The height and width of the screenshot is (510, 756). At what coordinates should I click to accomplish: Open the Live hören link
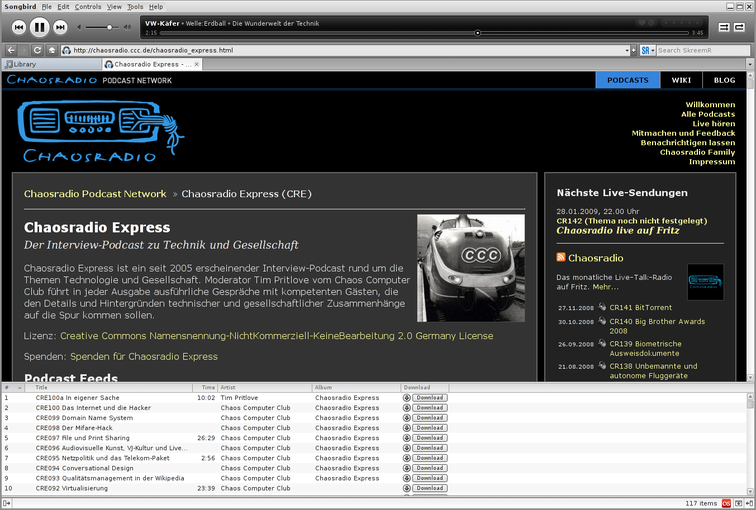714,123
